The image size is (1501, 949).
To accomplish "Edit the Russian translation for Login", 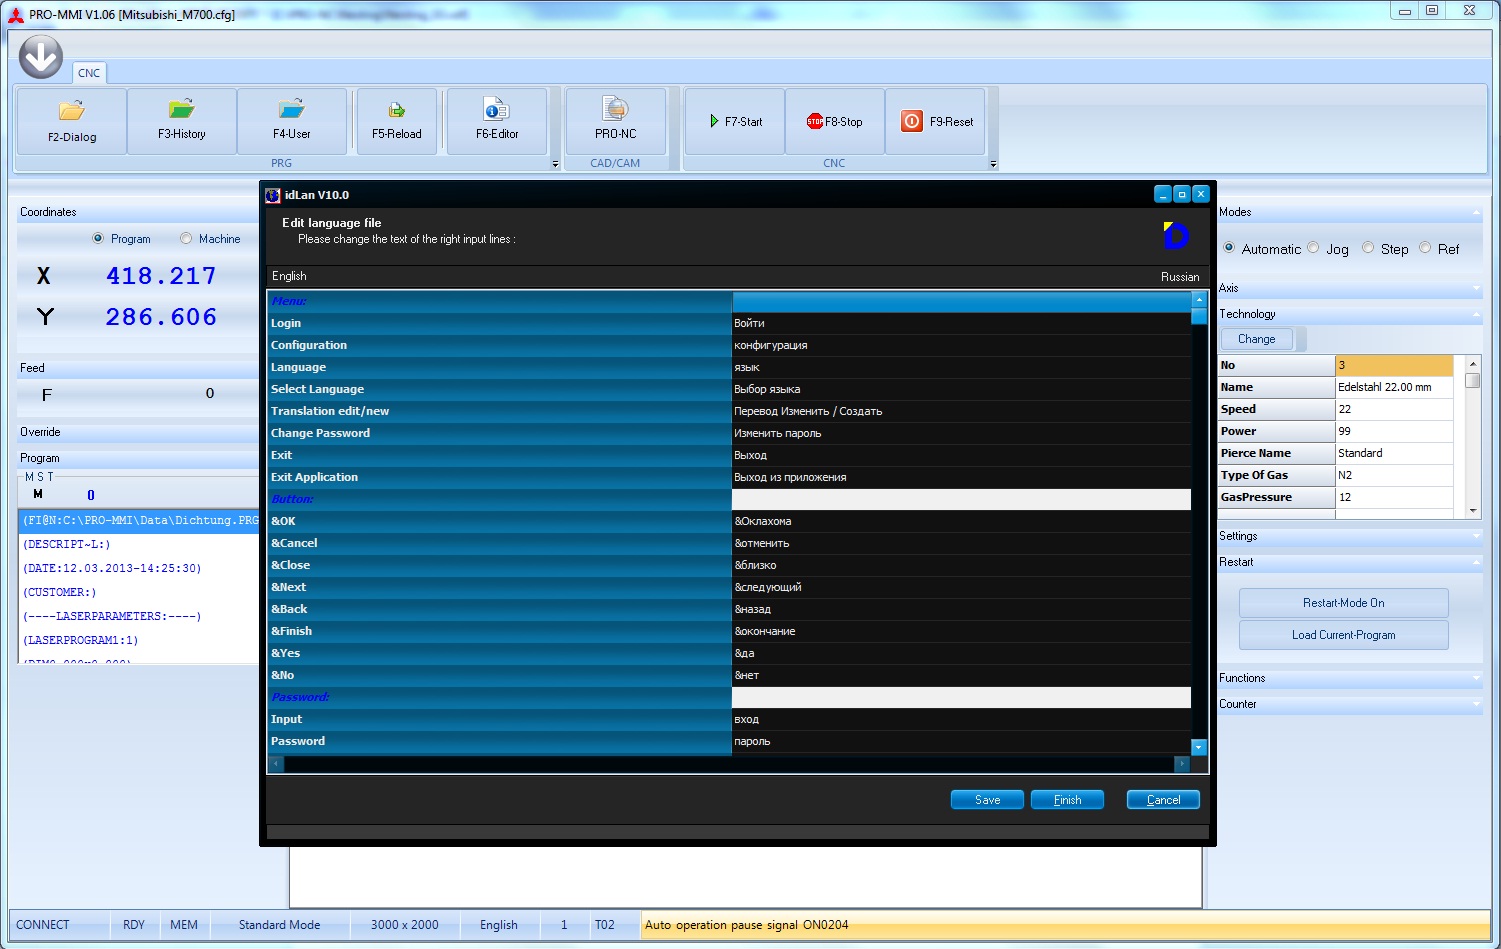I will (x=960, y=323).
